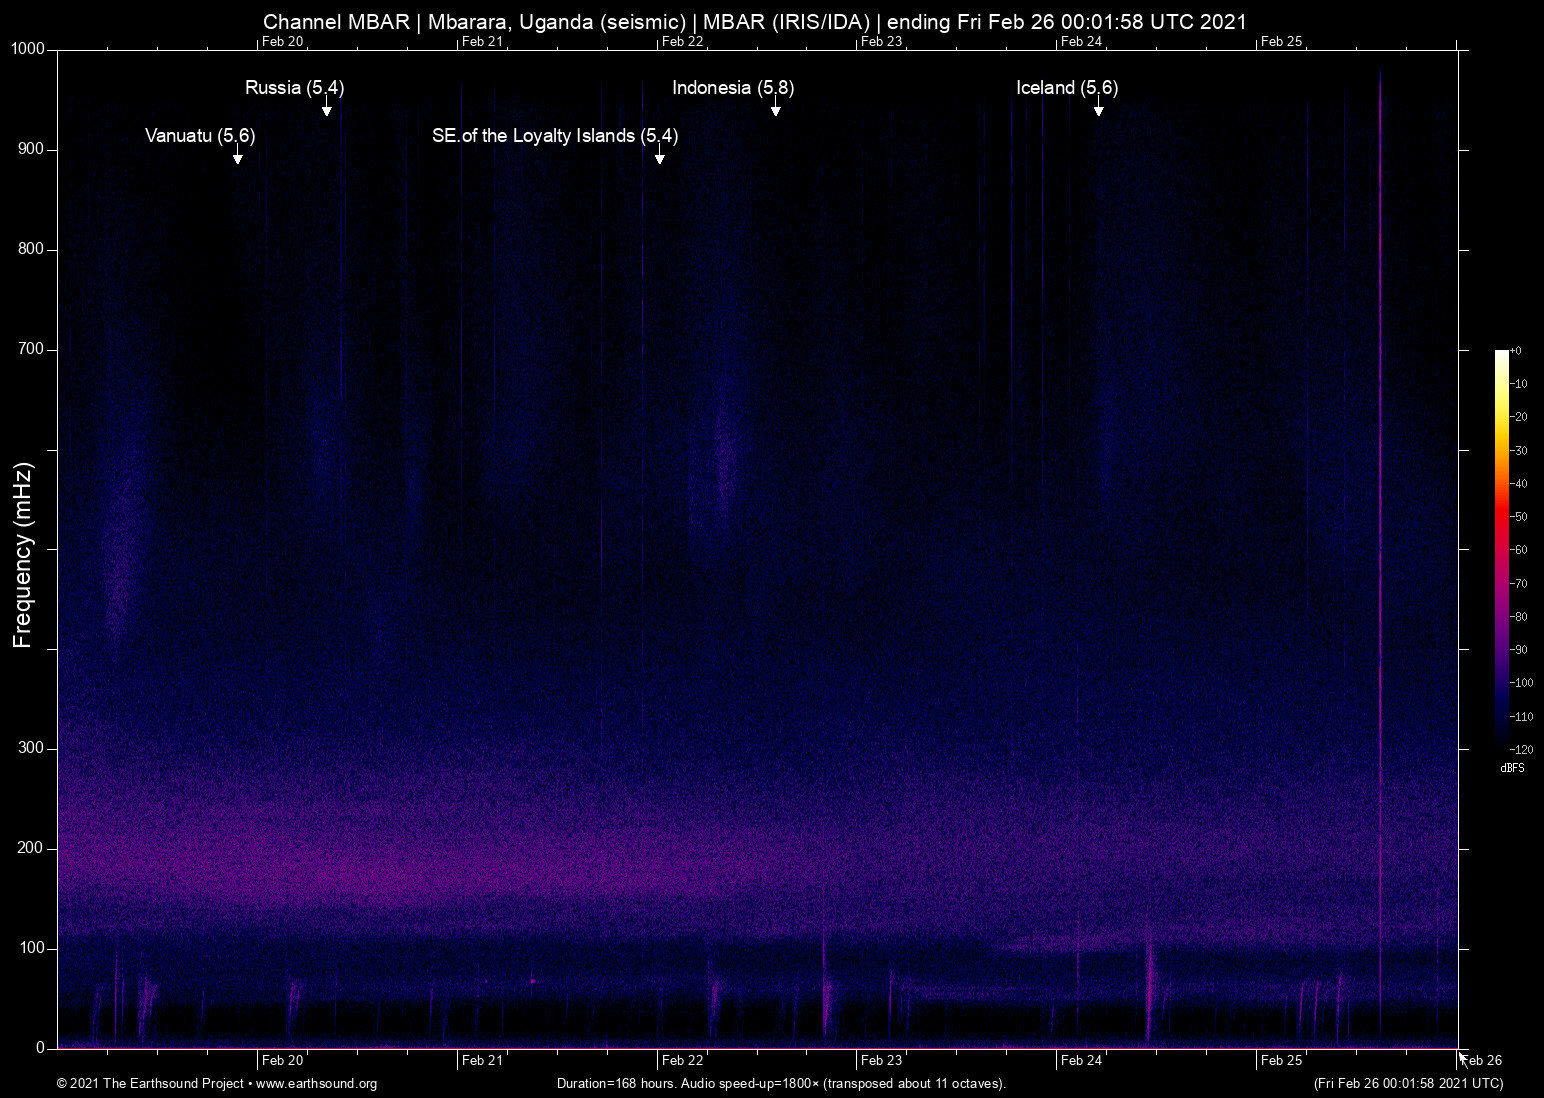Click the Loyalty Islands (5.4) arrow marker
The width and height of the screenshot is (1544, 1098).
pyautogui.click(x=659, y=158)
